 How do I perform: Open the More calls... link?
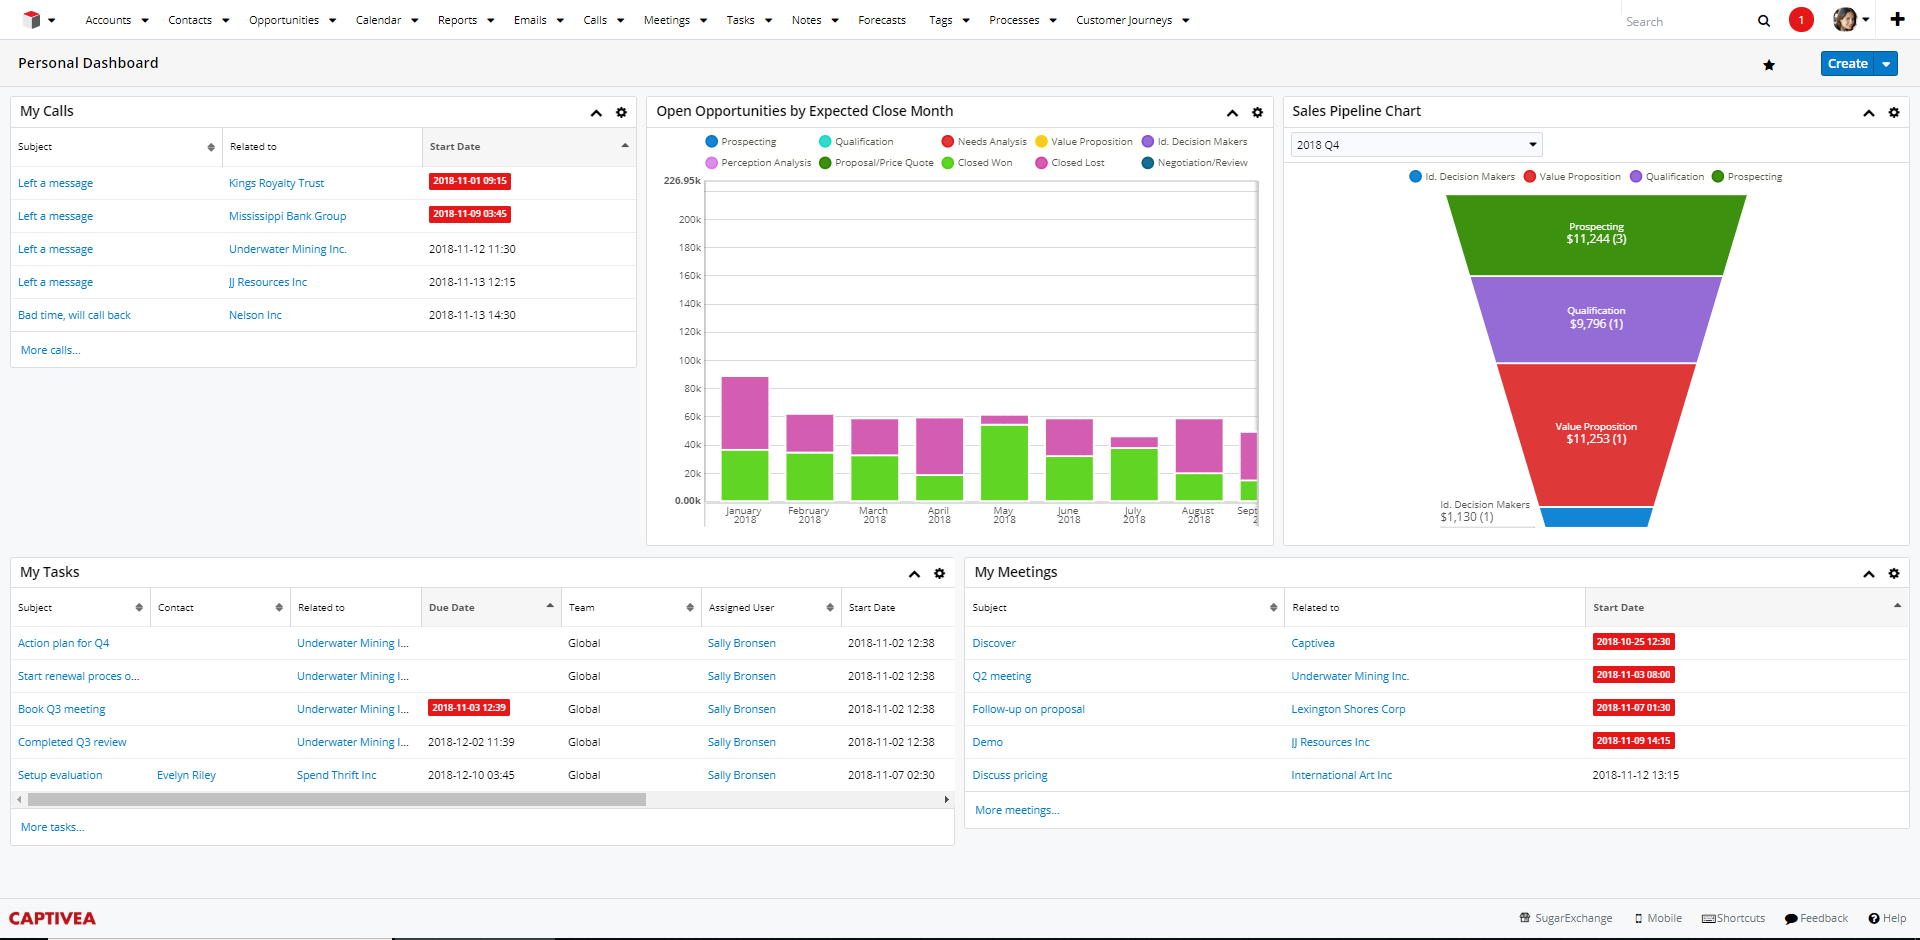[x=50, y=350]
